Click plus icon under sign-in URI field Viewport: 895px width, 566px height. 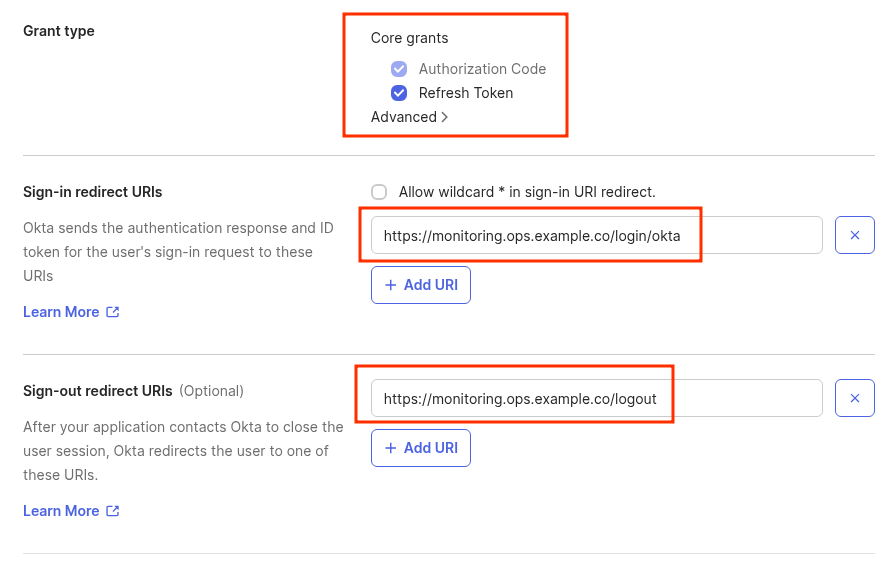pos(391,285)
